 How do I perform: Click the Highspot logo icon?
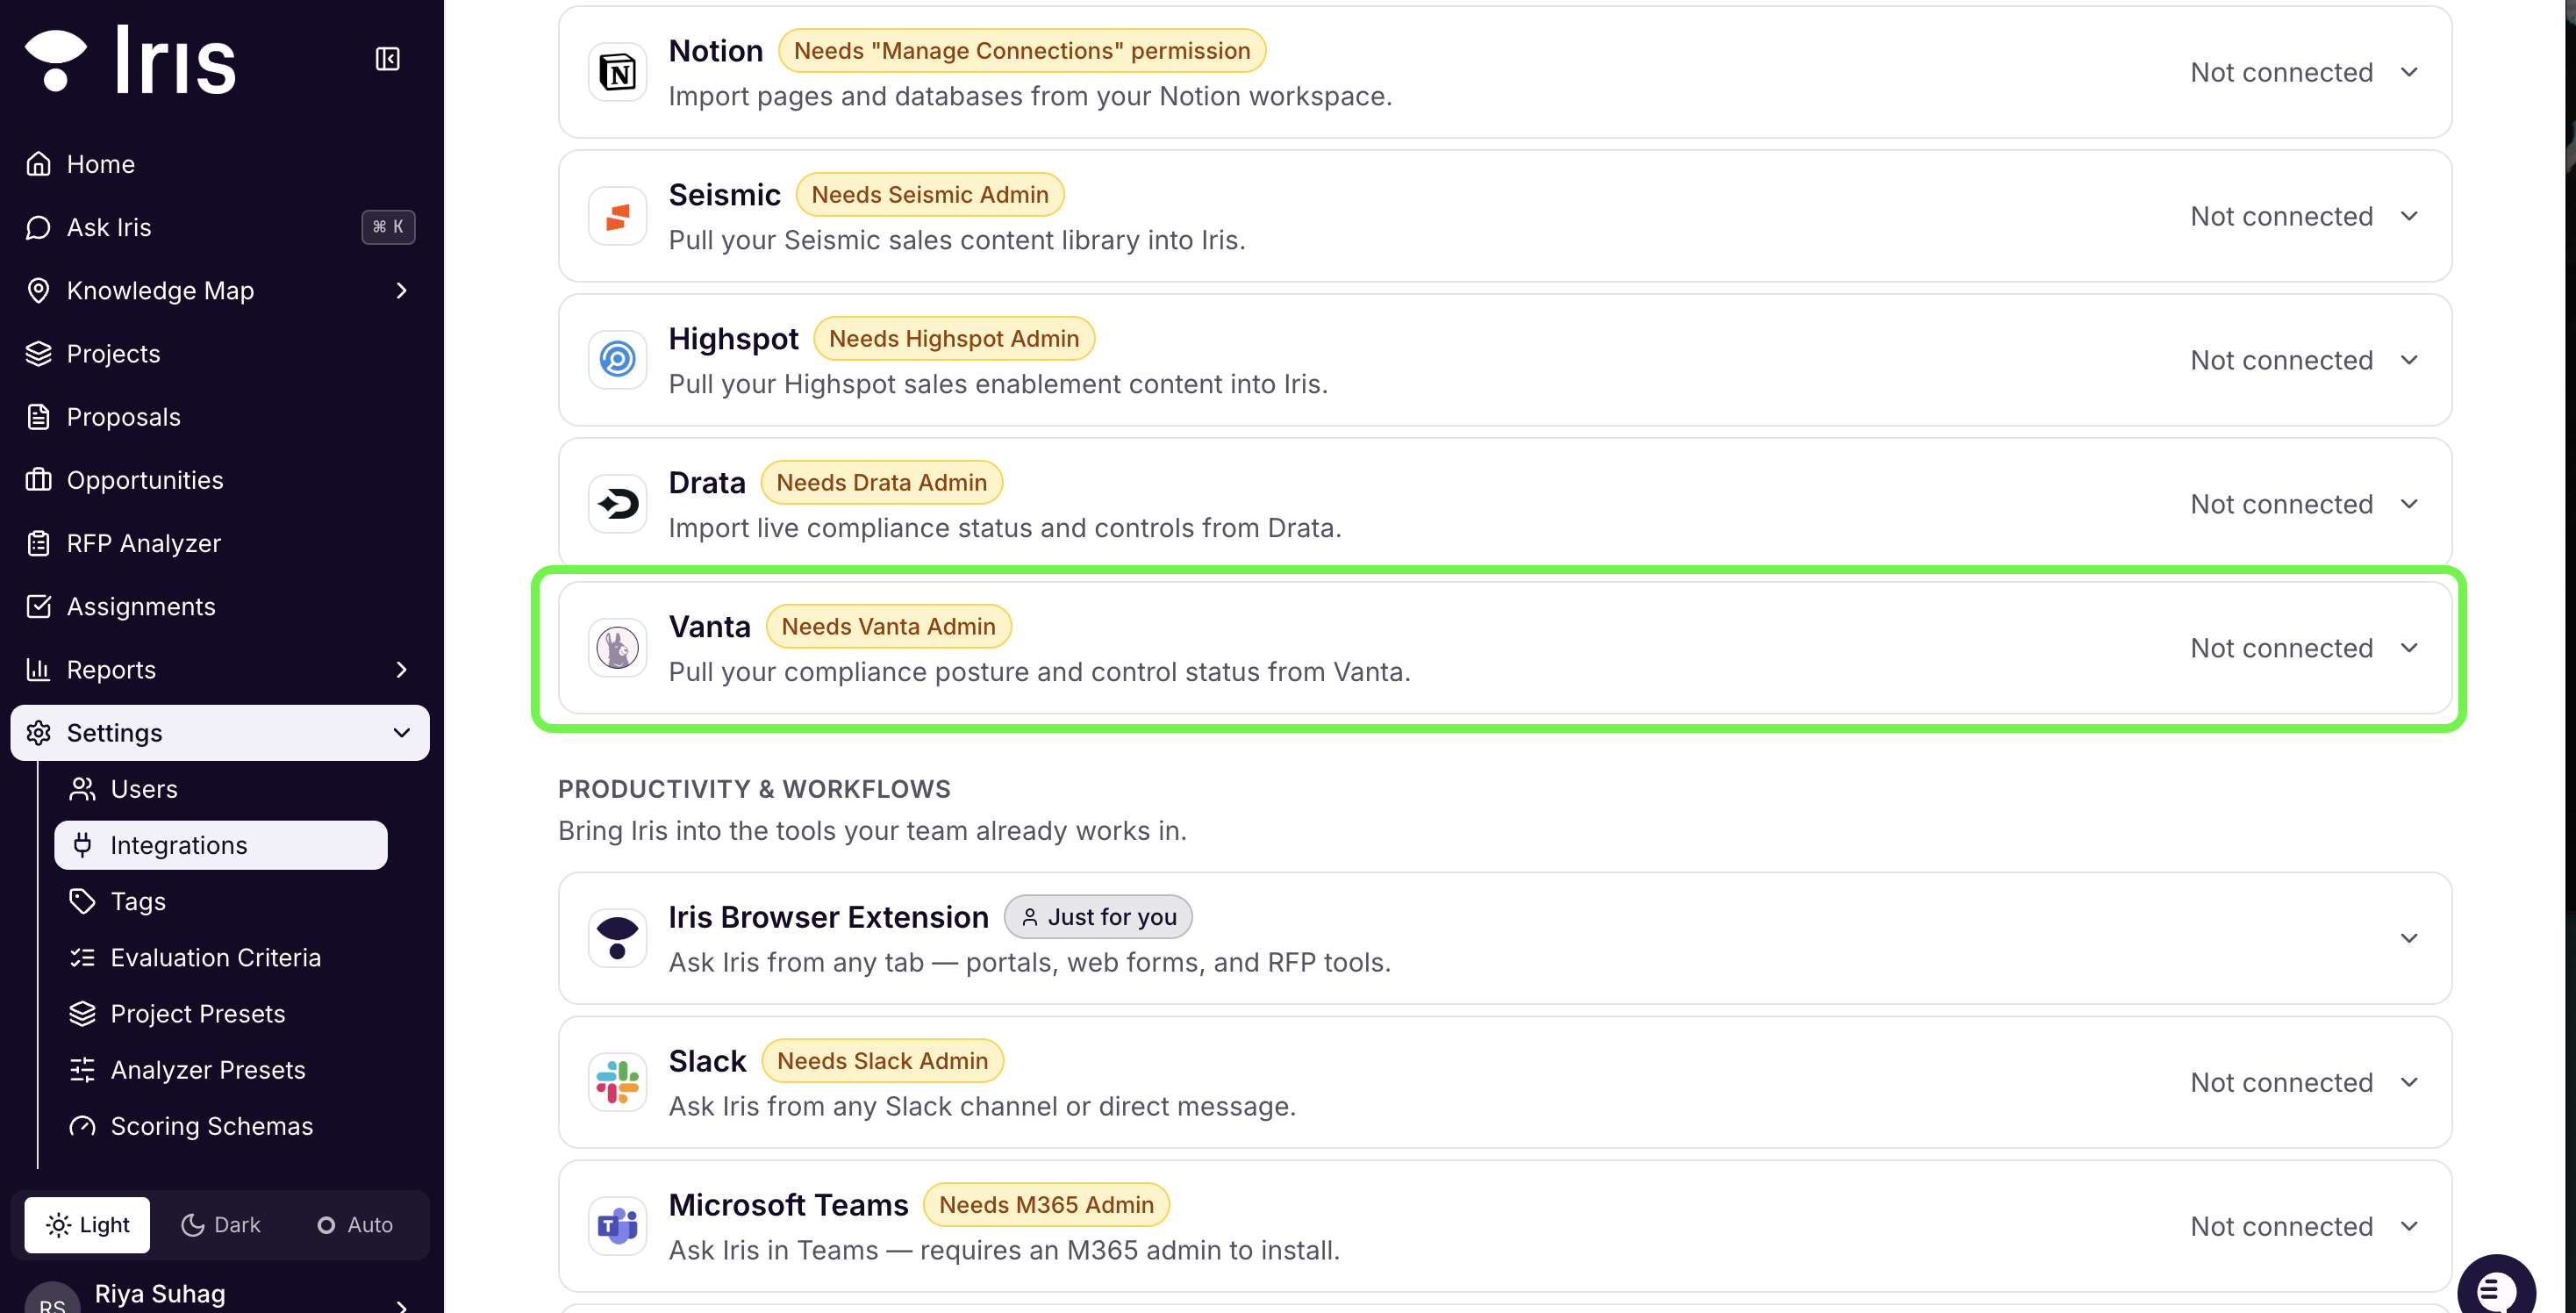[x=617, y=359]
